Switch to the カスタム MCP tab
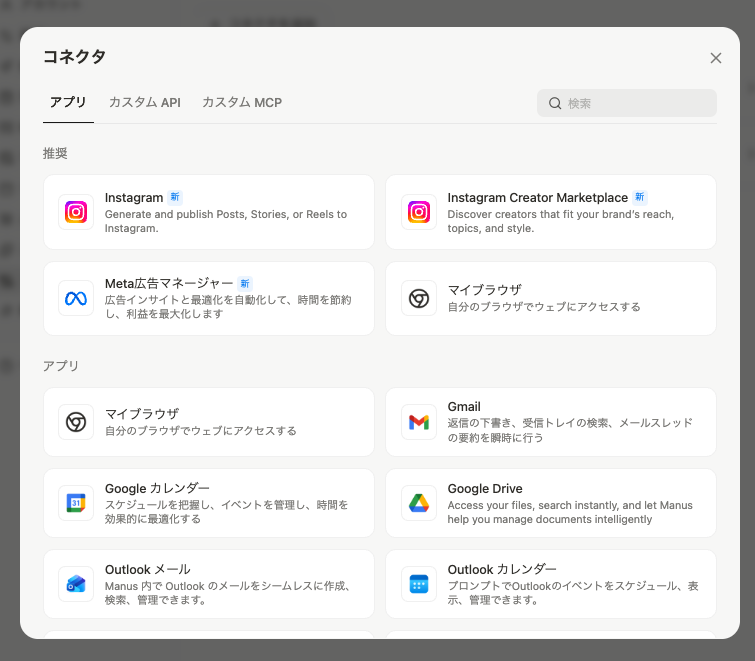The height and width of the screenshot is (661, 755). (x=242, y=102)
